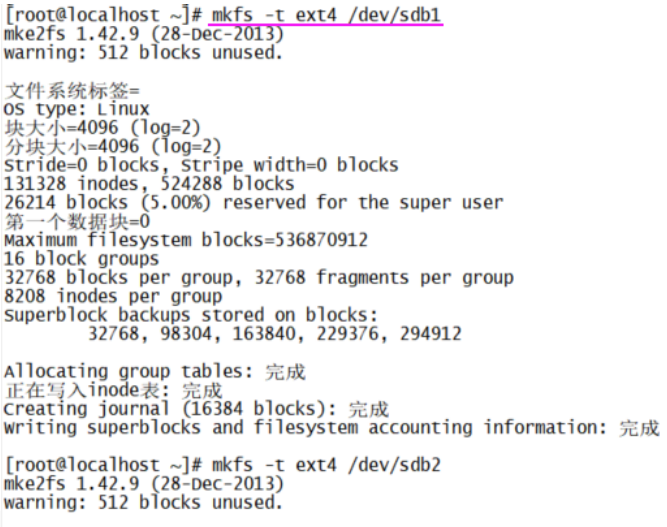Click the 'OS type: Linux' line
The image size is (667, 527).
pos(77,109)
